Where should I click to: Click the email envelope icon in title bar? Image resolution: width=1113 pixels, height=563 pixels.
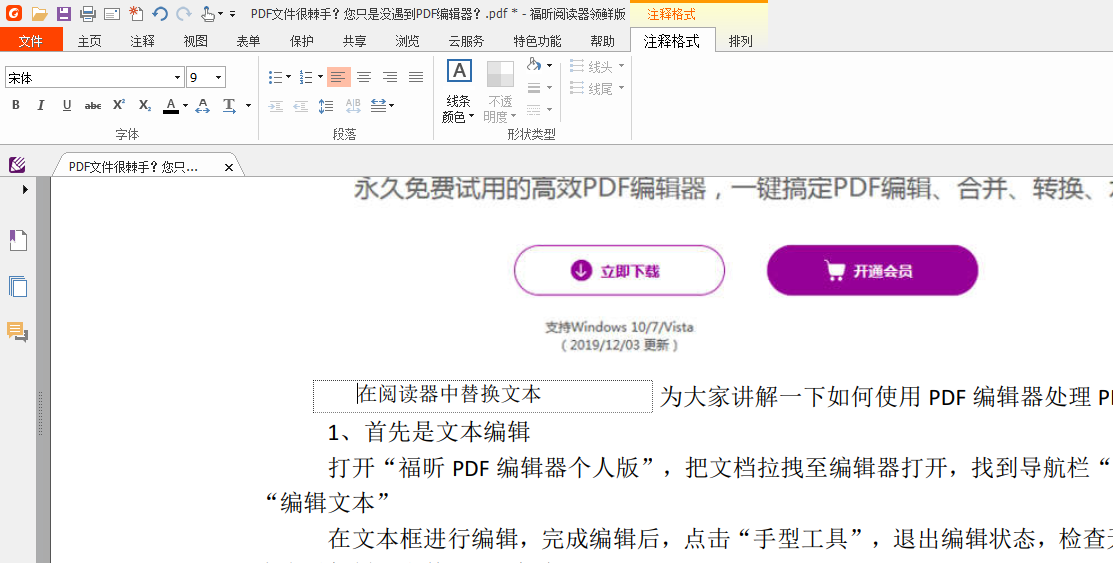[x=111, y=13]
